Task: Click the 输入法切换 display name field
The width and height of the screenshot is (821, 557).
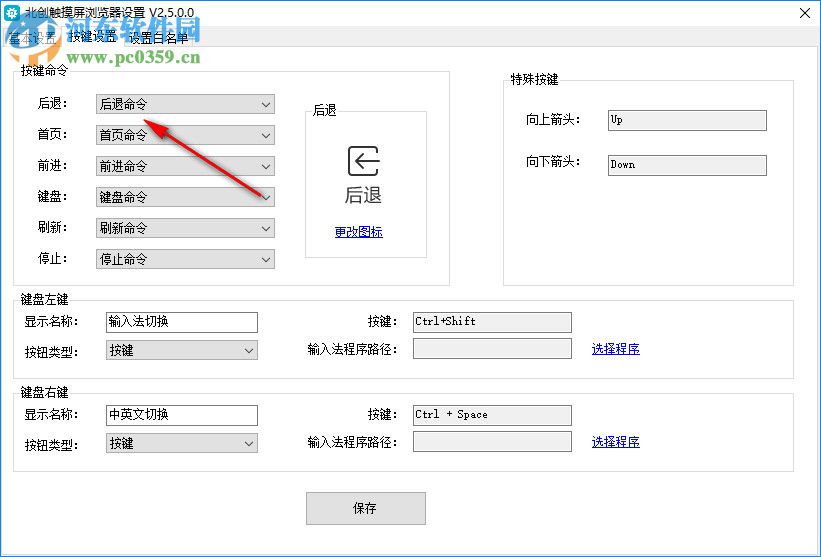Action: 182,322
